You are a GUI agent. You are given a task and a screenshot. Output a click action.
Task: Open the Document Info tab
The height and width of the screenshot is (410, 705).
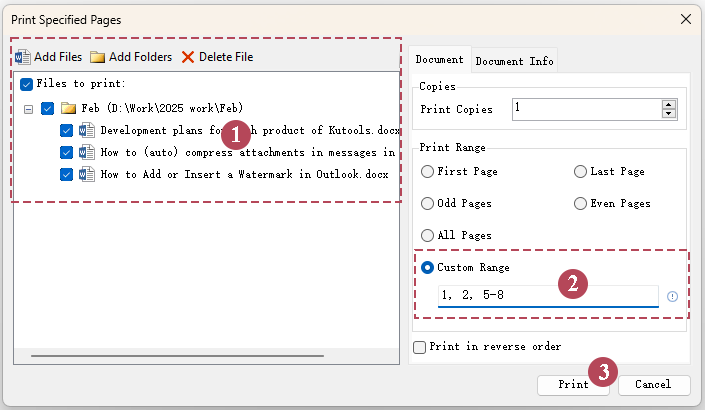tap(514, 61)
